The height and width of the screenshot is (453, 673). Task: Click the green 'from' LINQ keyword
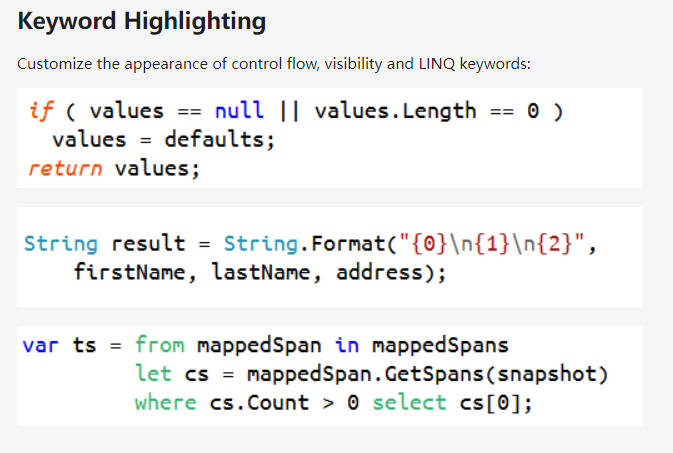(160, 344)
